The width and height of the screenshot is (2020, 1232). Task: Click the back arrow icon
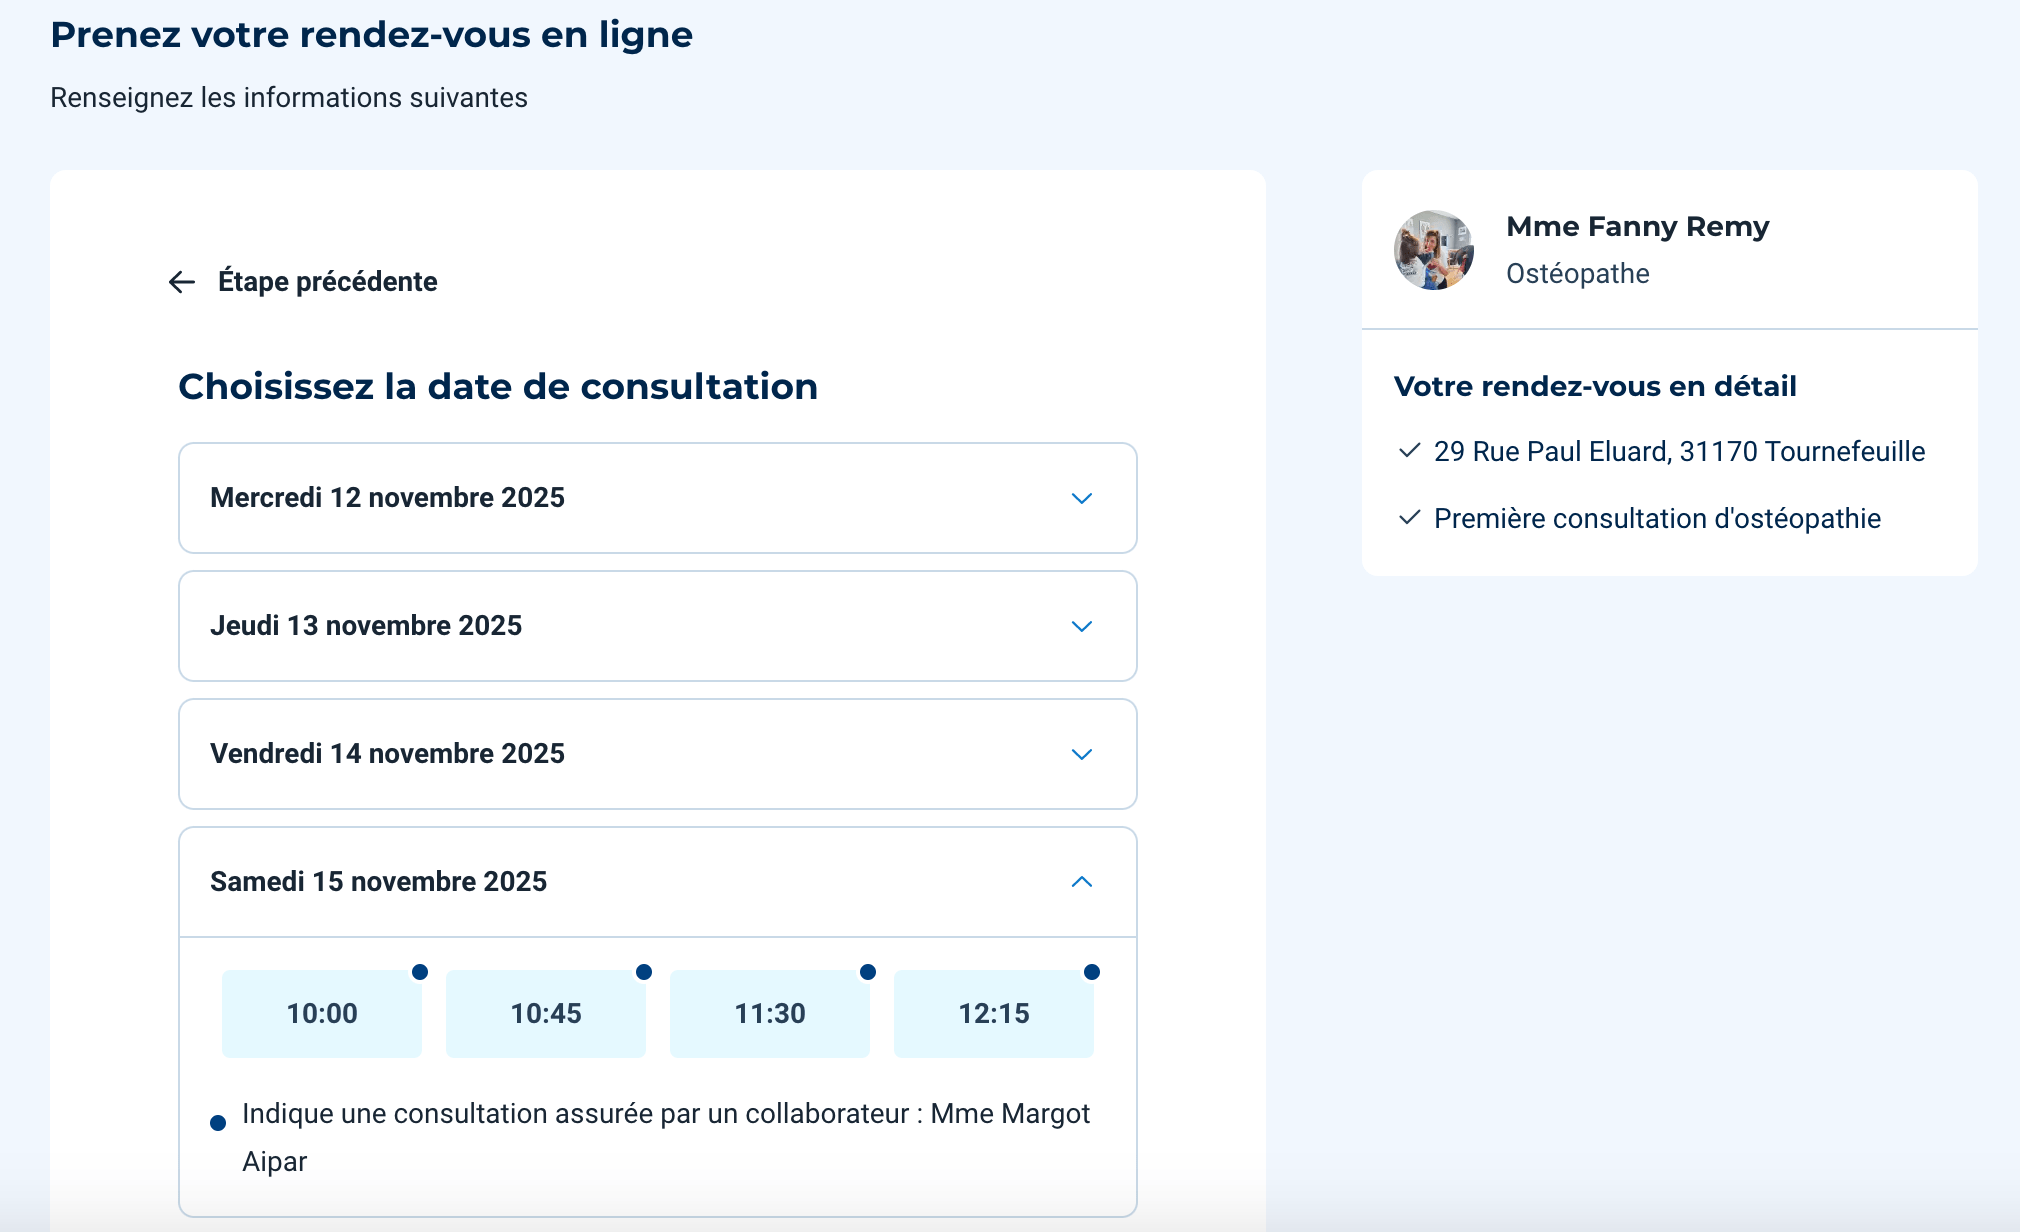point(181,282)
